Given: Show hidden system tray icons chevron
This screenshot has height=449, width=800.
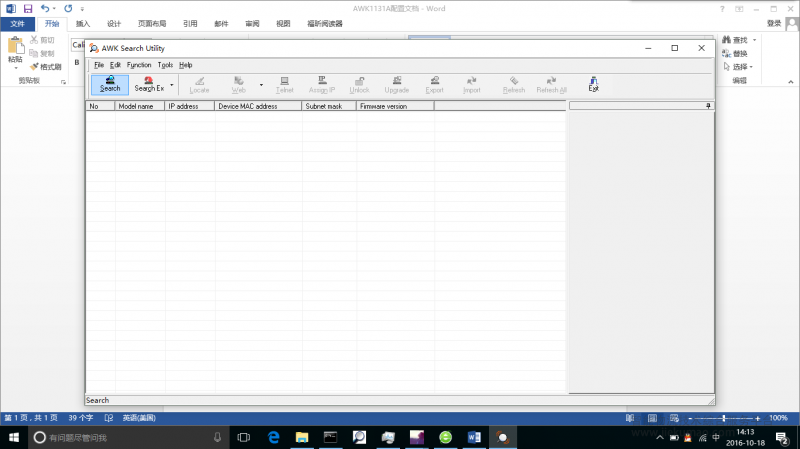Looking at the screenshot, I should (x=660, y=437).
